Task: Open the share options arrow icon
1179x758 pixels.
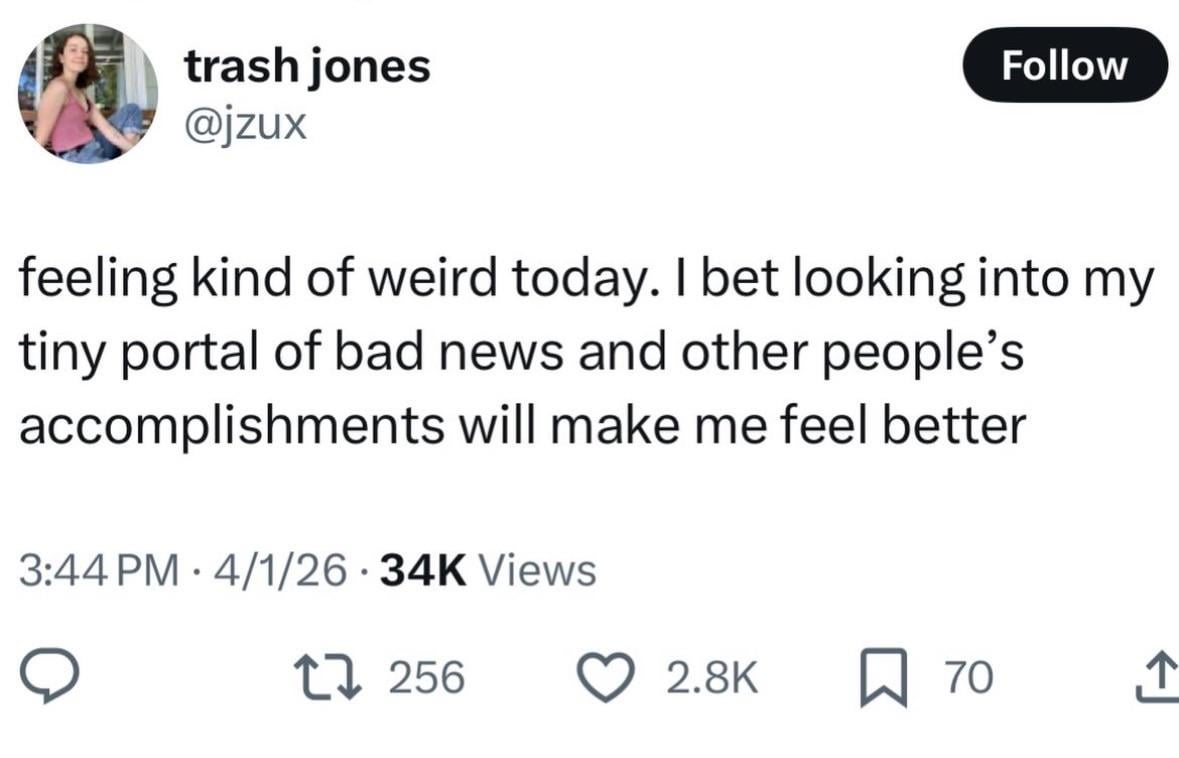Action: (x=1158, y=678)
